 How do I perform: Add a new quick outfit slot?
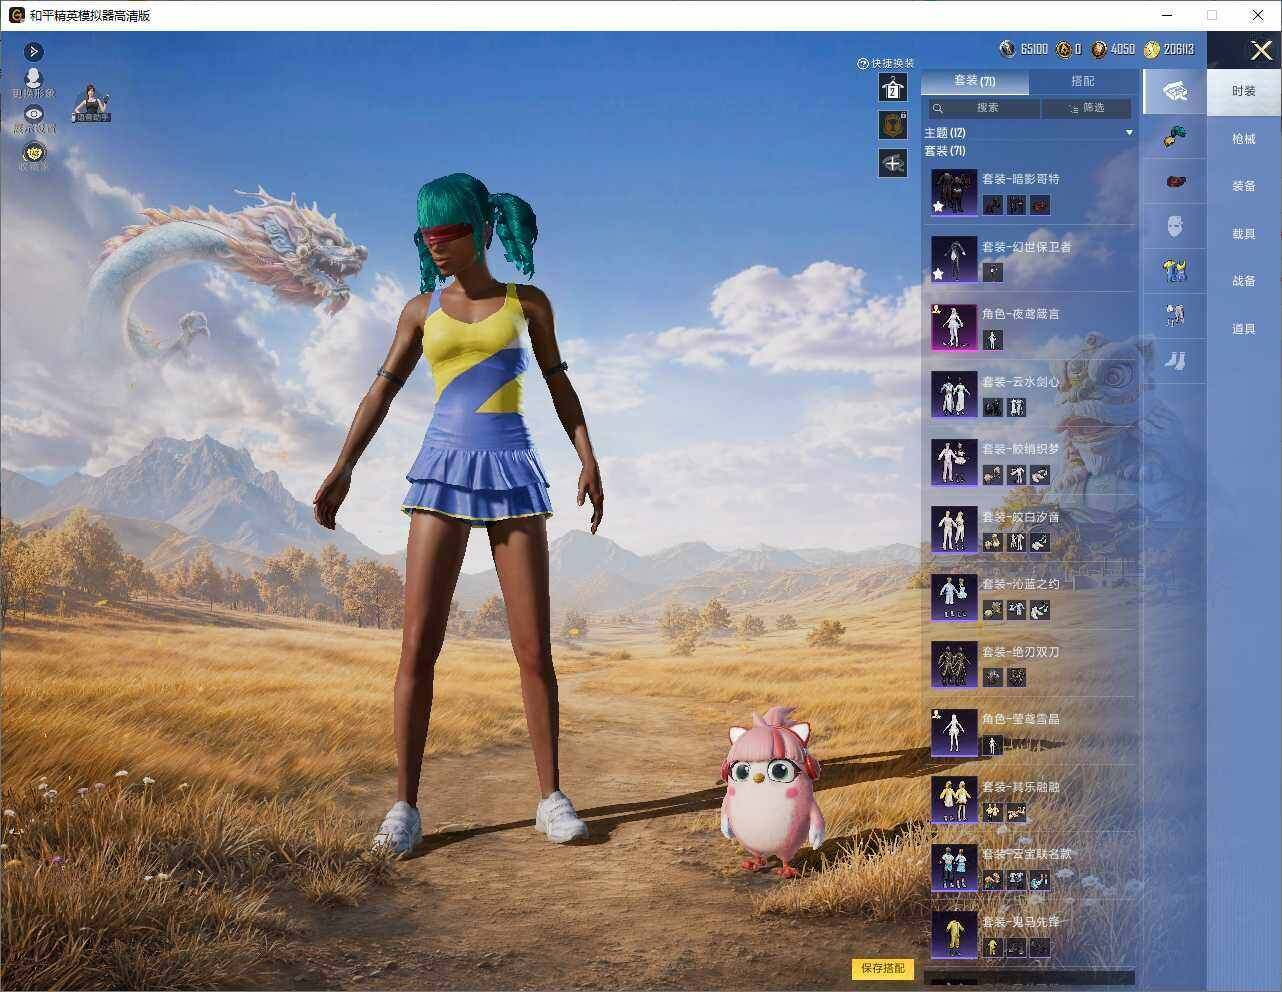(x=892, y=163)
